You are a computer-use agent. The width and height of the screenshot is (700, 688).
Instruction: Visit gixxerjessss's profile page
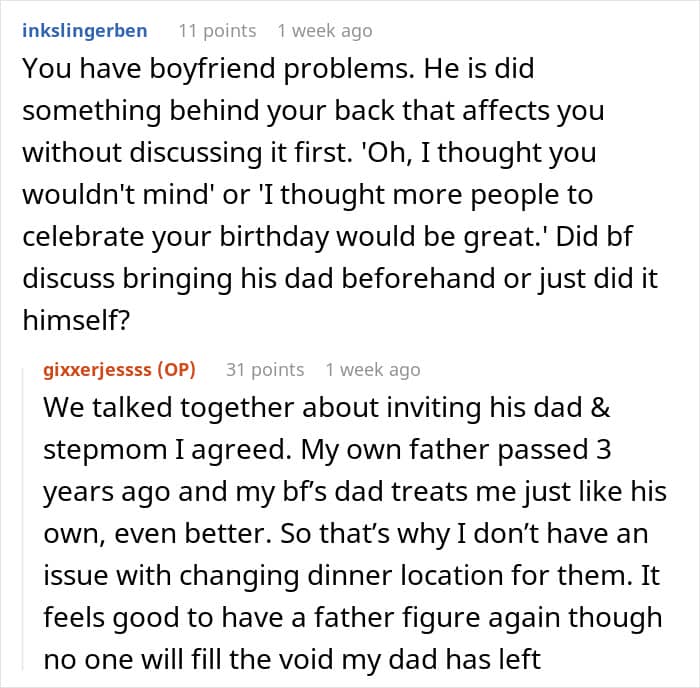[99, 370]
